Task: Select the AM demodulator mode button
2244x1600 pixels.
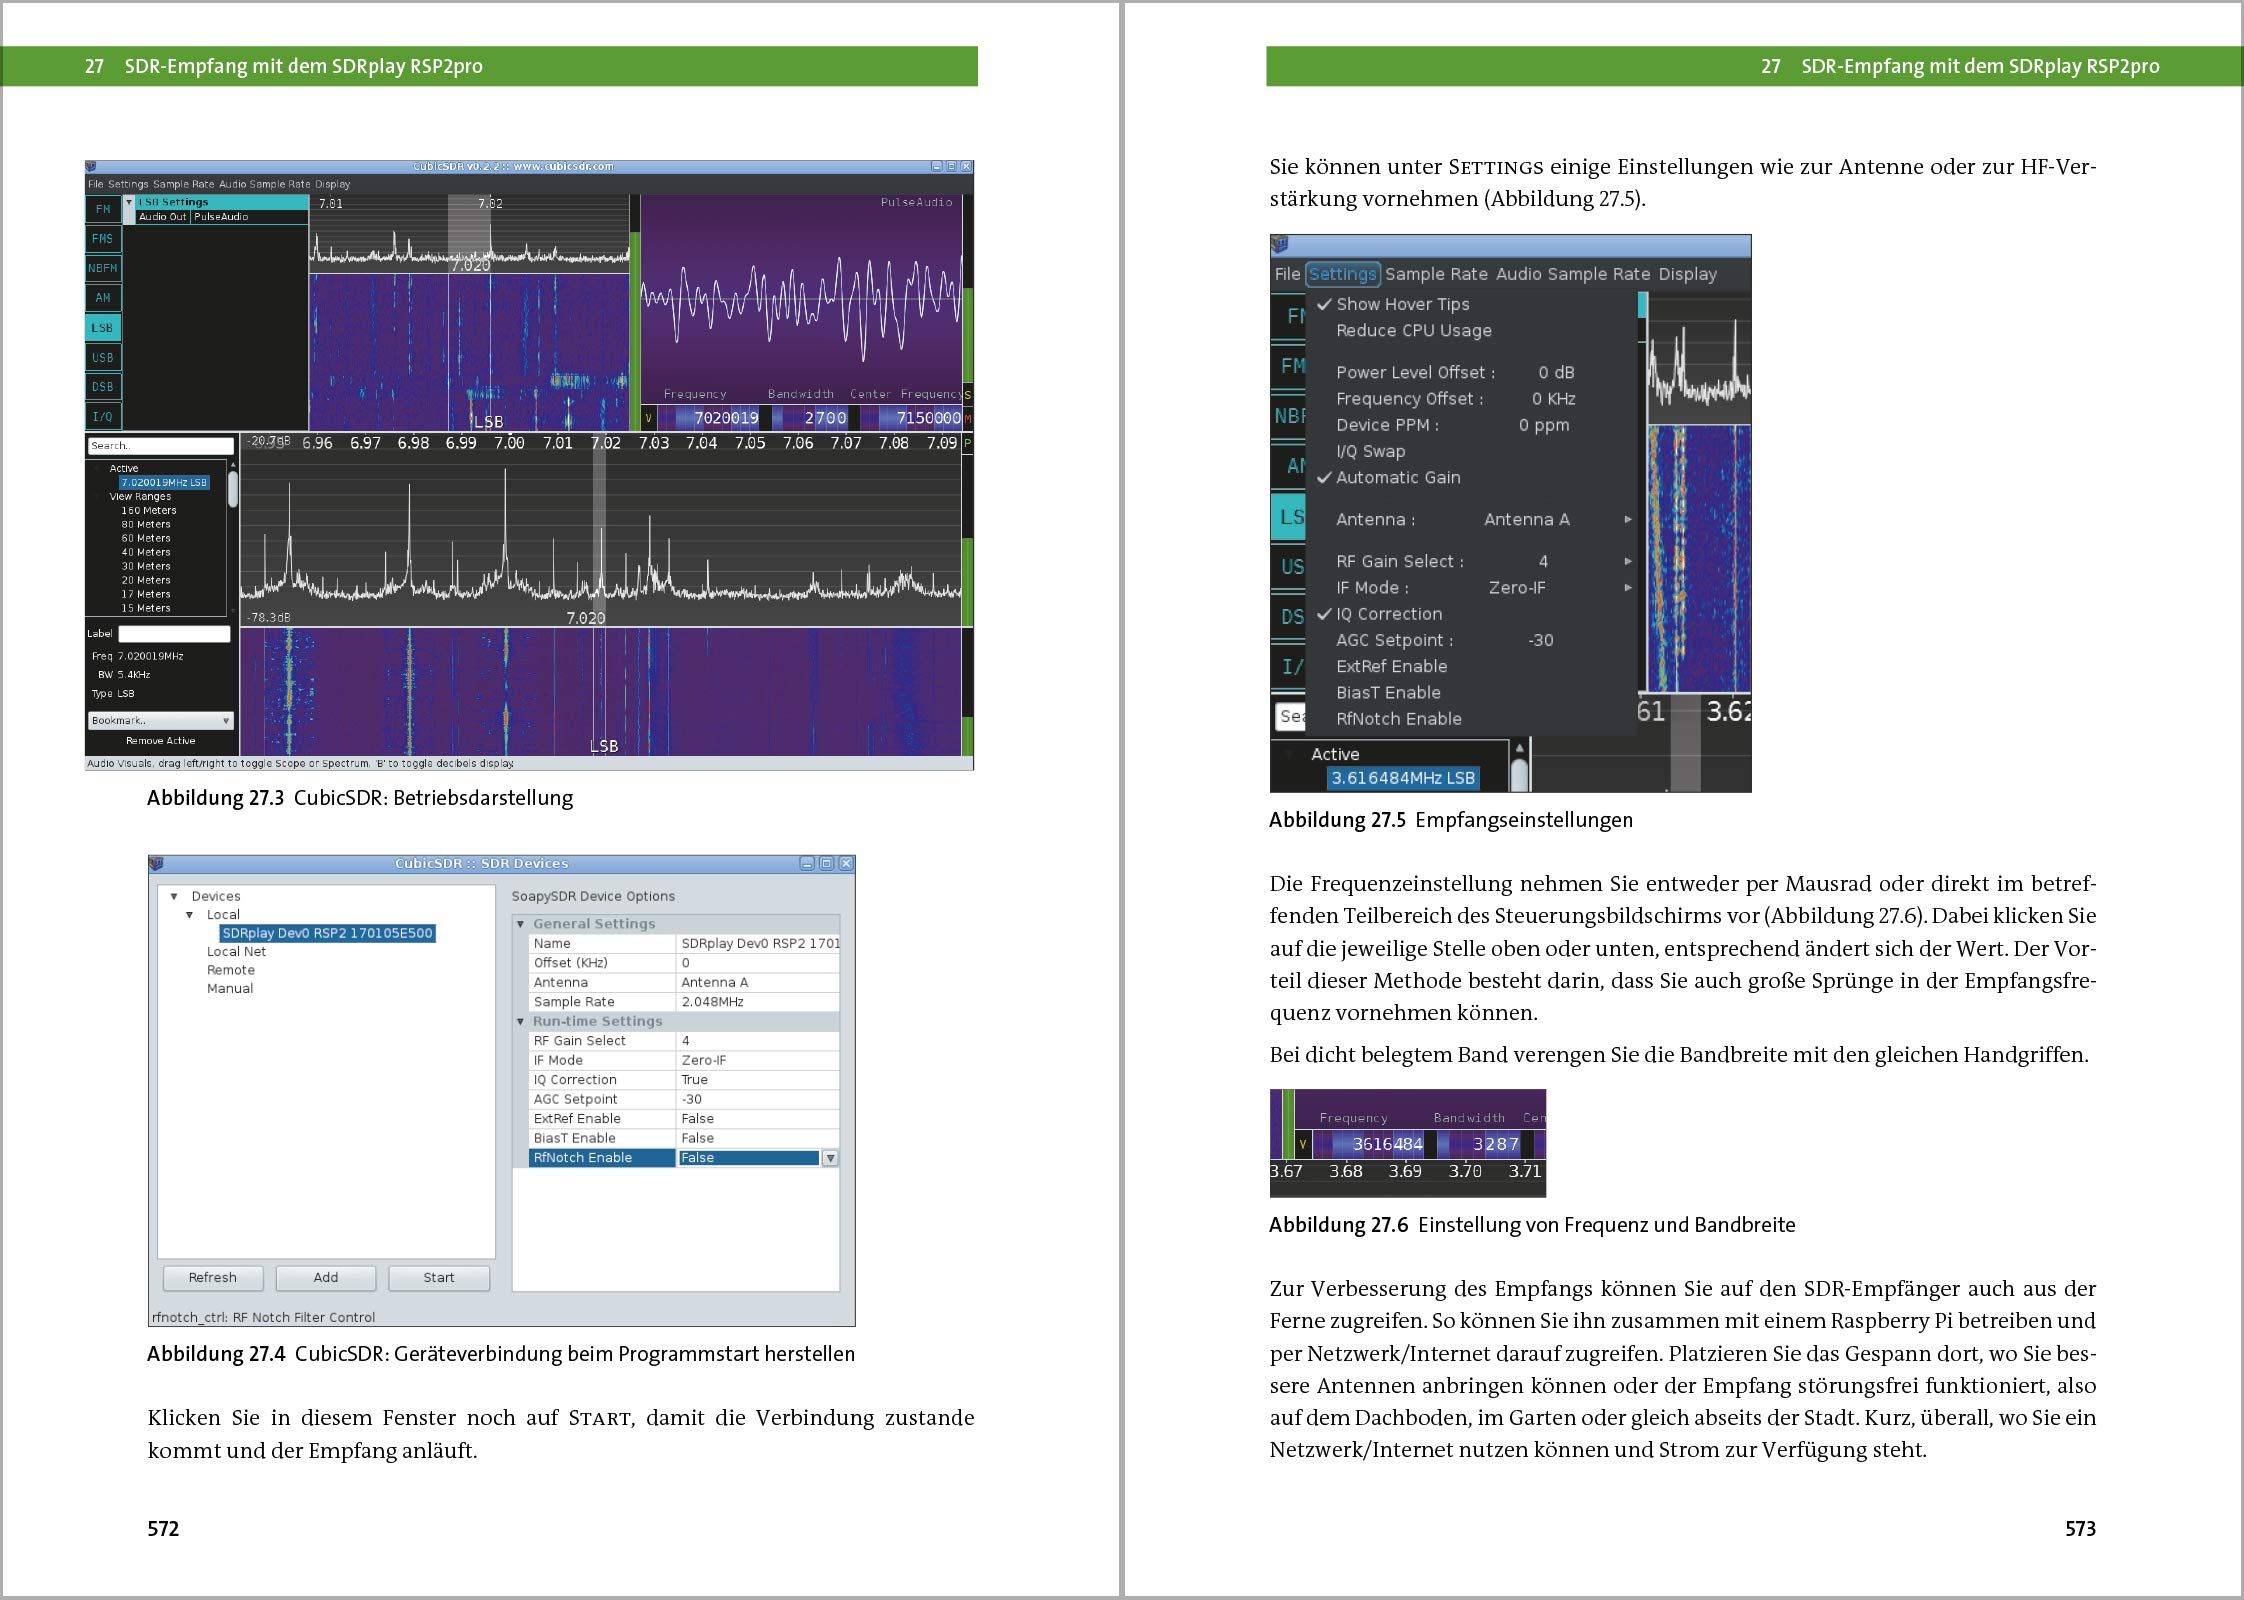Action: 103,298
